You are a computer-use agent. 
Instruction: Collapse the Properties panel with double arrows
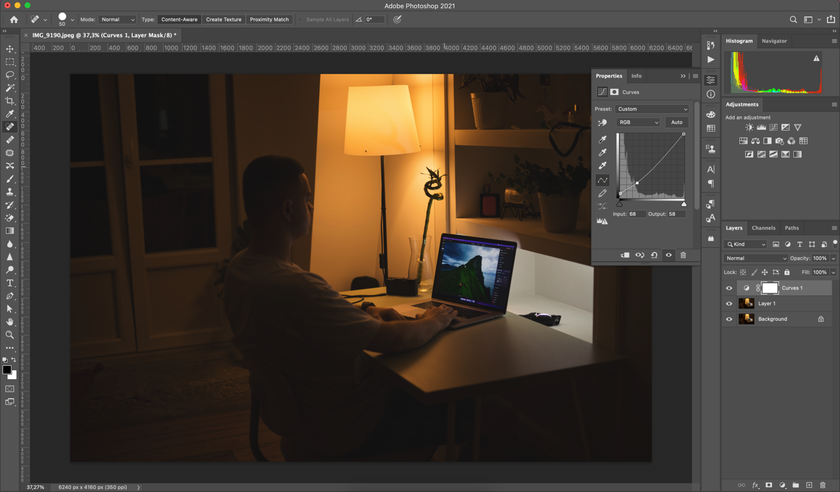683,76
